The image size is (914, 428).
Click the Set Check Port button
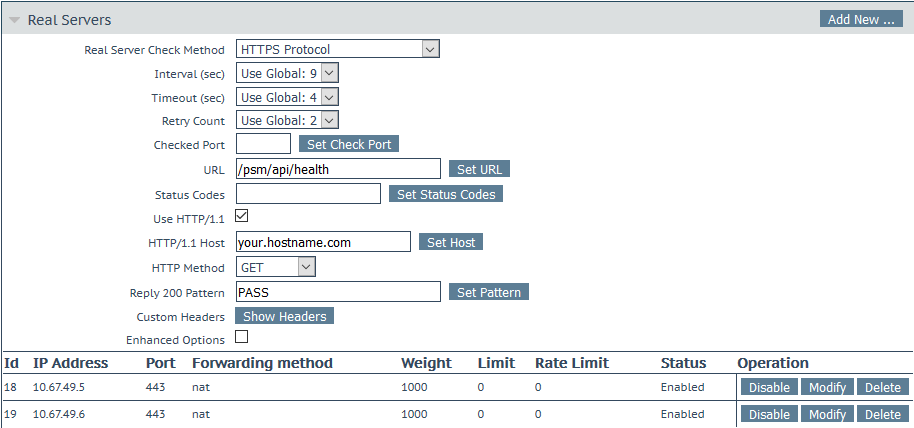[349, 144]
